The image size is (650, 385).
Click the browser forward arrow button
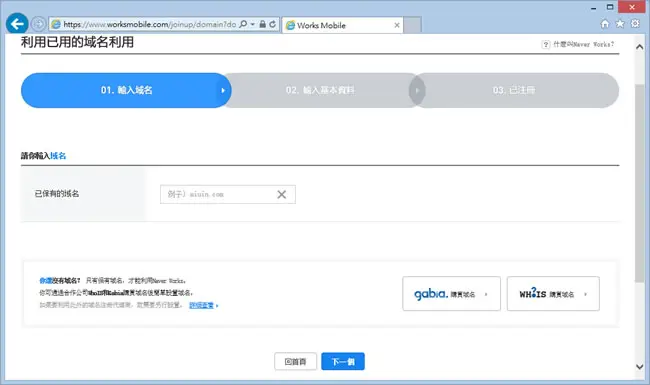coord(39,24)
